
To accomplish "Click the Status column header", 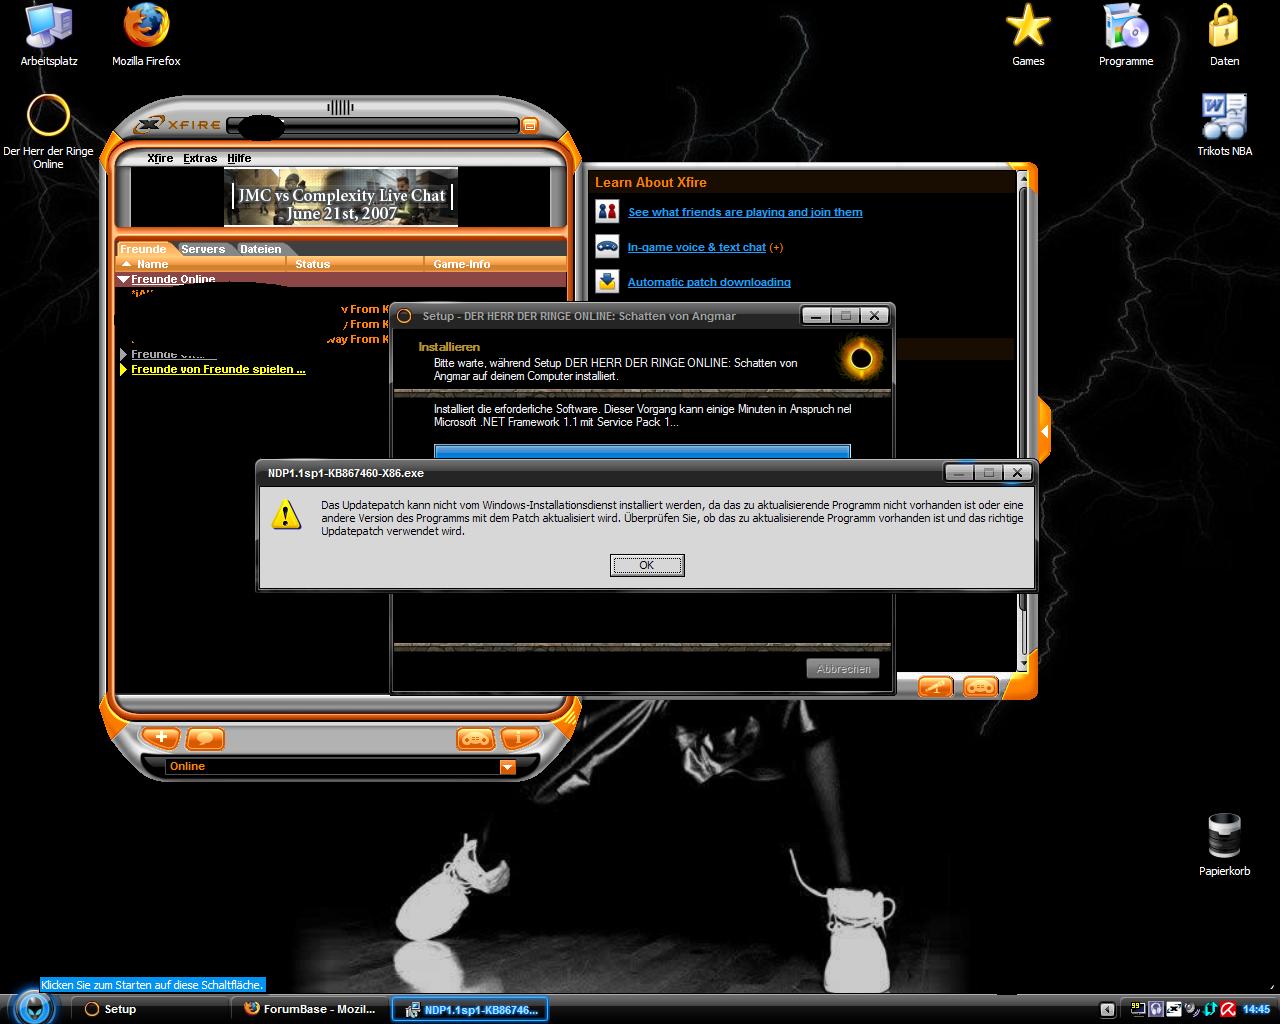I will pyautogui.click(x=356, y=264).
